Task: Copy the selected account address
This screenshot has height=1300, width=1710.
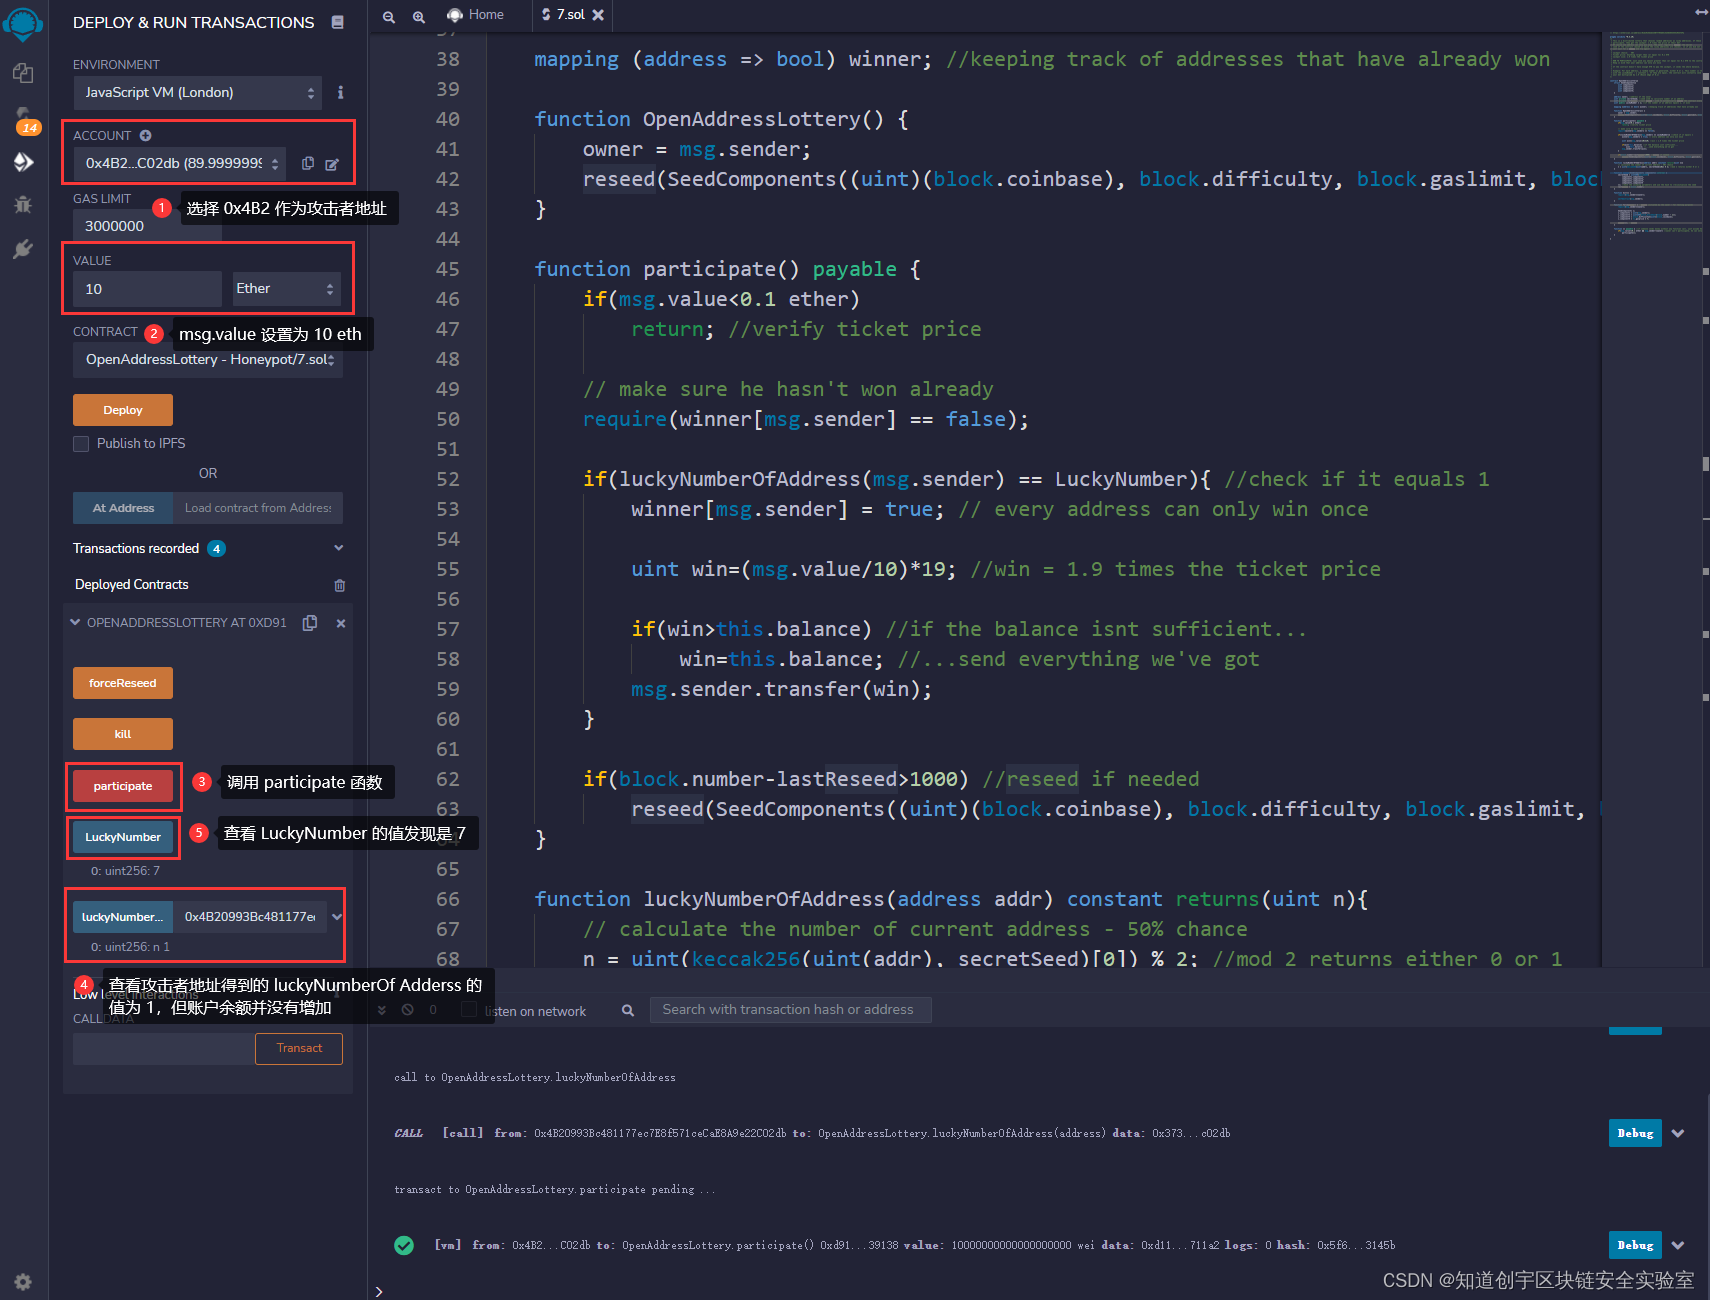Action: (x=308, y=163)
